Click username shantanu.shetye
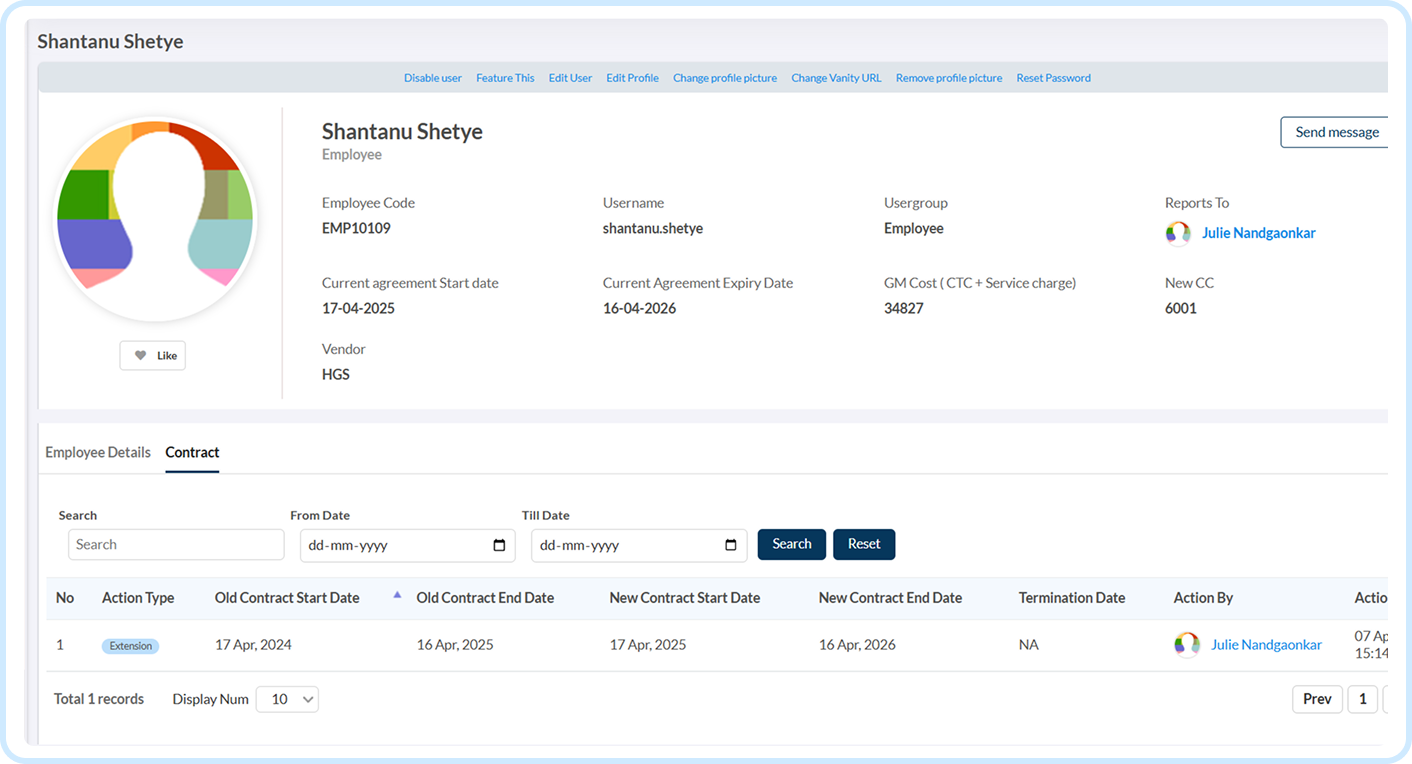Viewport: 1412px width, 764px height. [653, 228]
